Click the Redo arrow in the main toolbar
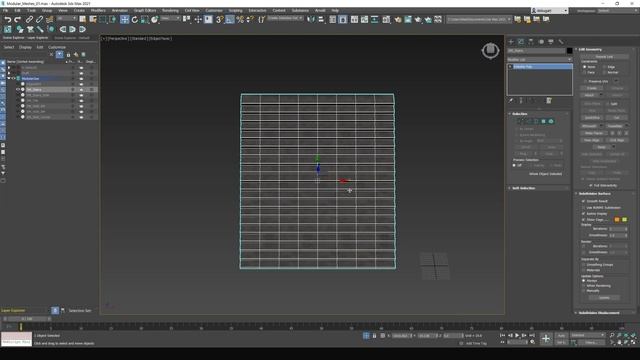 (x=18, y=19)
